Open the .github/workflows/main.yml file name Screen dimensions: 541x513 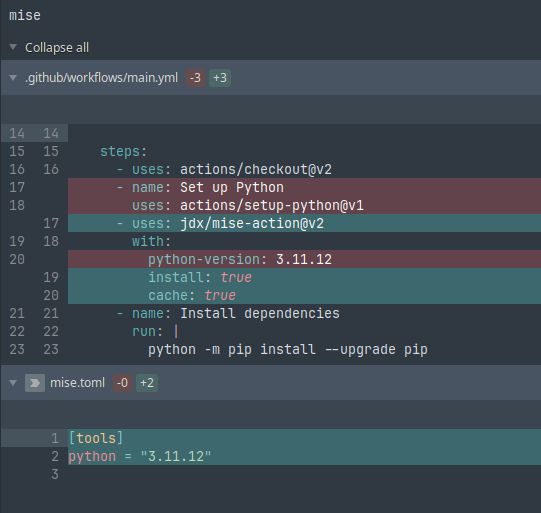click(101, 78)
